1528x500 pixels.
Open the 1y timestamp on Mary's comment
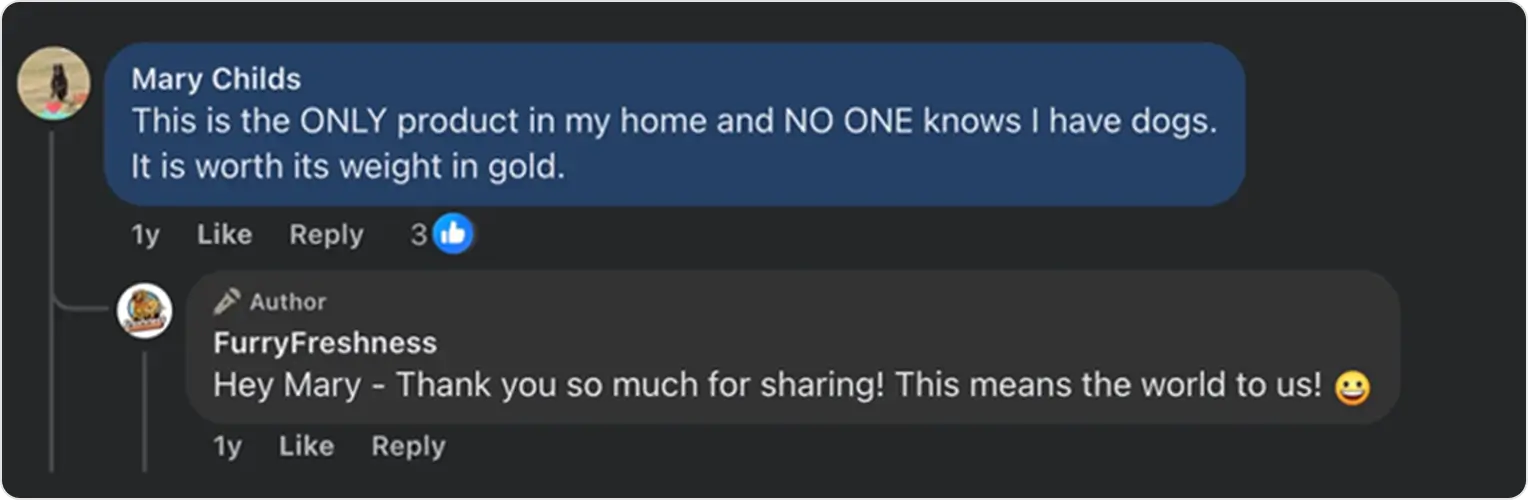click(x=145, y=235)
